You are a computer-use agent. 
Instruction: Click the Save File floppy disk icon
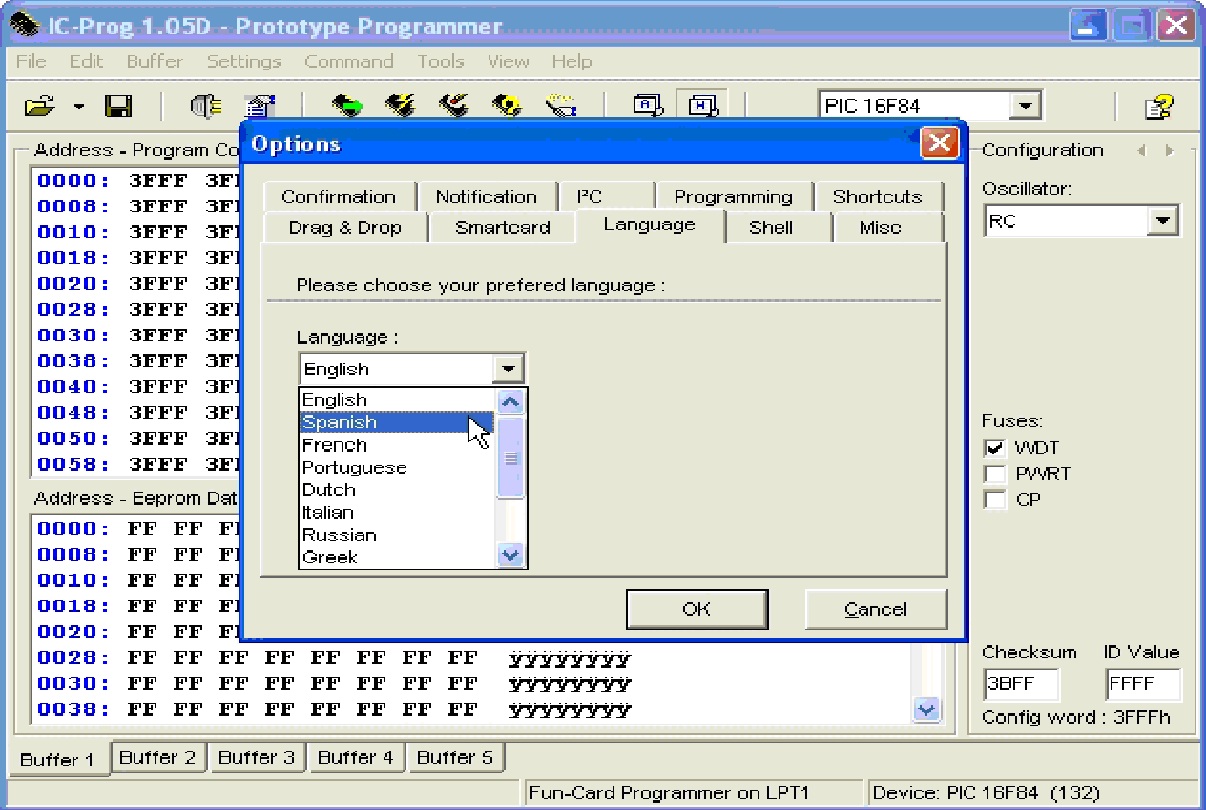[118, 105]
